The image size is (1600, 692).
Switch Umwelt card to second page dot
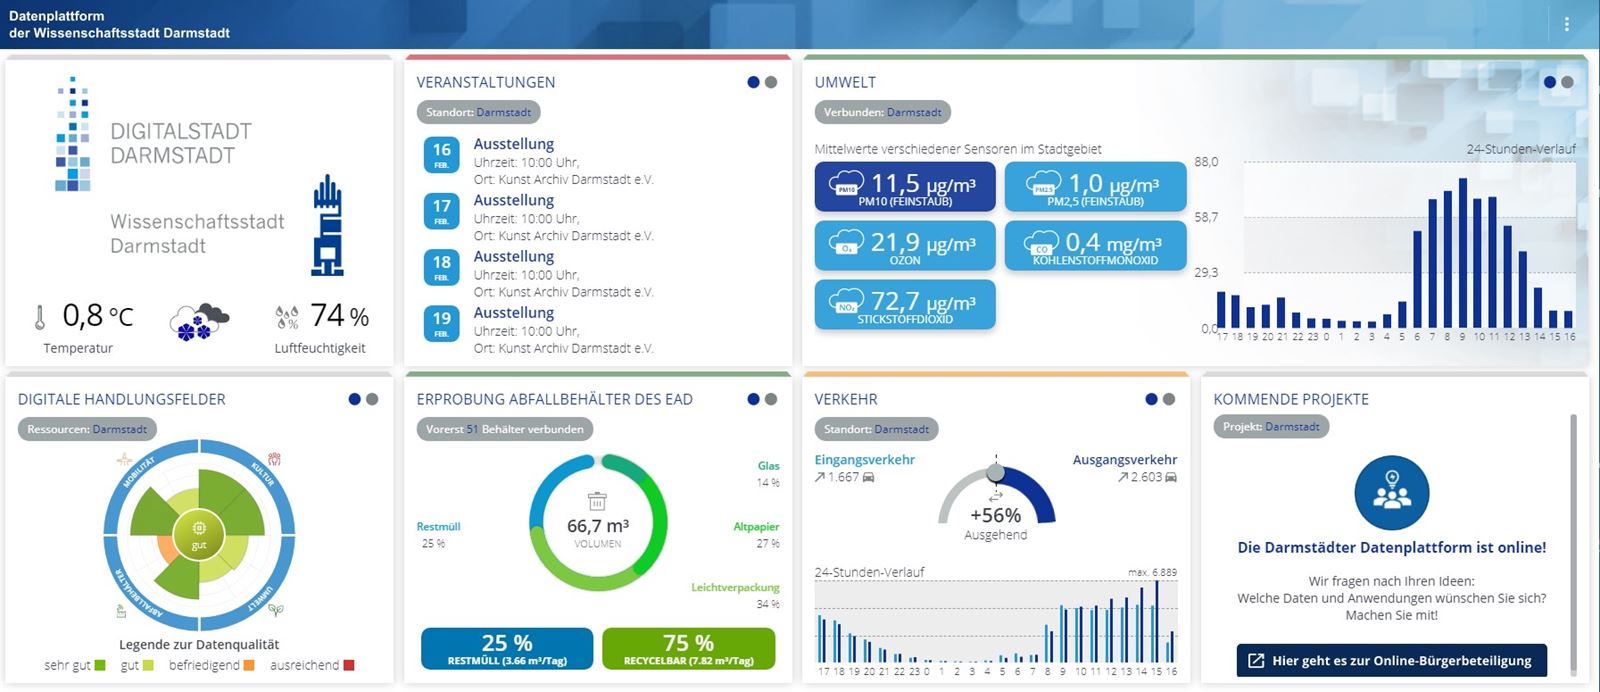pos(1567,82)
